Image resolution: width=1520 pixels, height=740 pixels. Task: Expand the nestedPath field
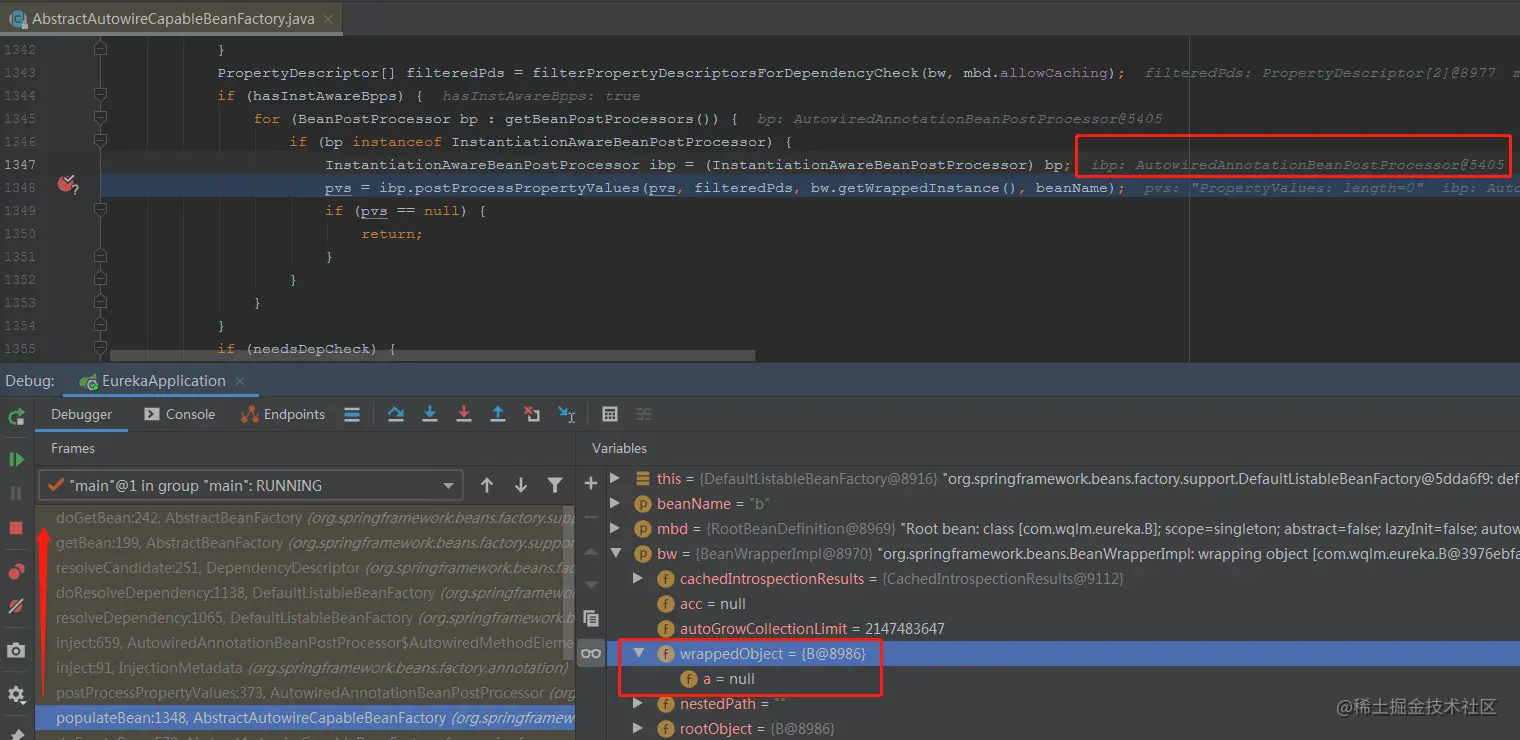pyautogui.click(x=638, y=703)
